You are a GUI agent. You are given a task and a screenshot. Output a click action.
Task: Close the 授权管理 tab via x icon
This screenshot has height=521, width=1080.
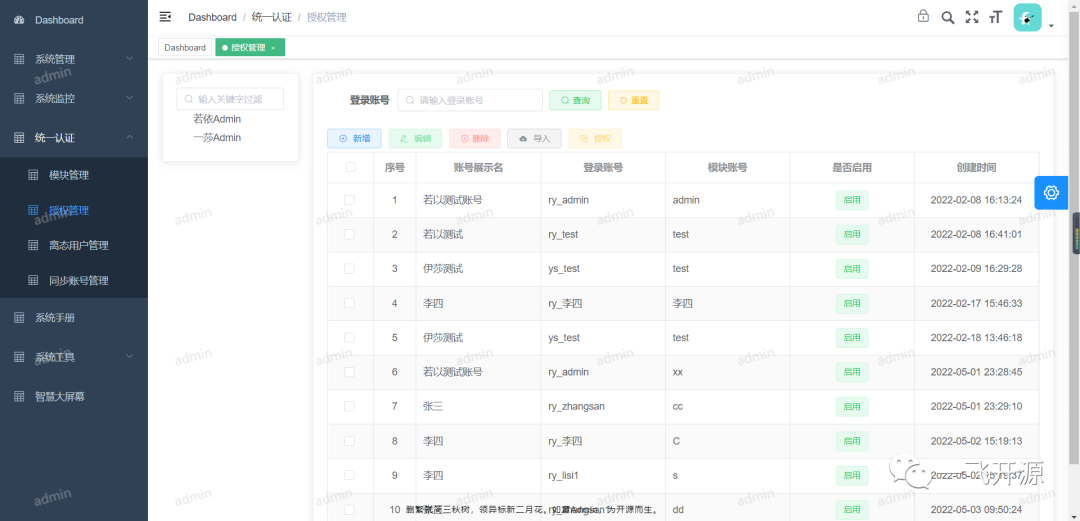[273, 48]
